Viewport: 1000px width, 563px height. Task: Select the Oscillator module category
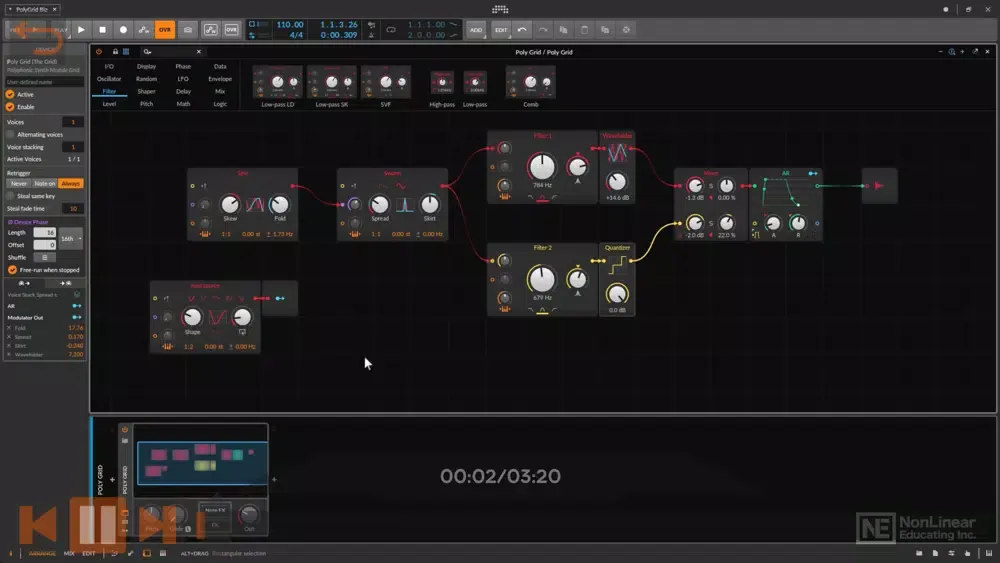[109, 79]
